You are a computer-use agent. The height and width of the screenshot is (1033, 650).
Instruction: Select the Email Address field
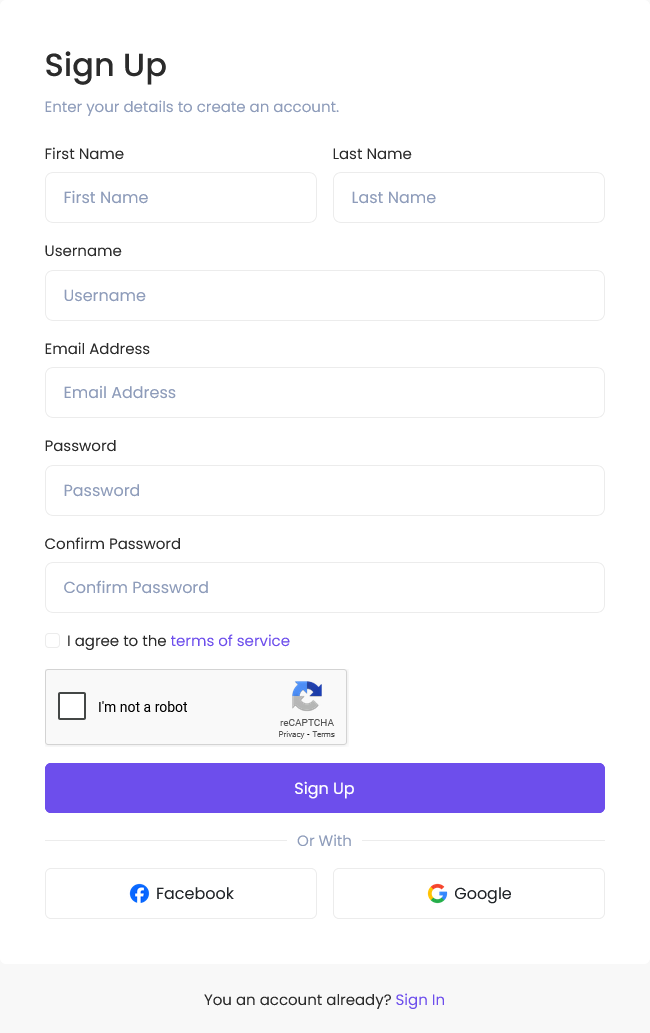(325, 393)
